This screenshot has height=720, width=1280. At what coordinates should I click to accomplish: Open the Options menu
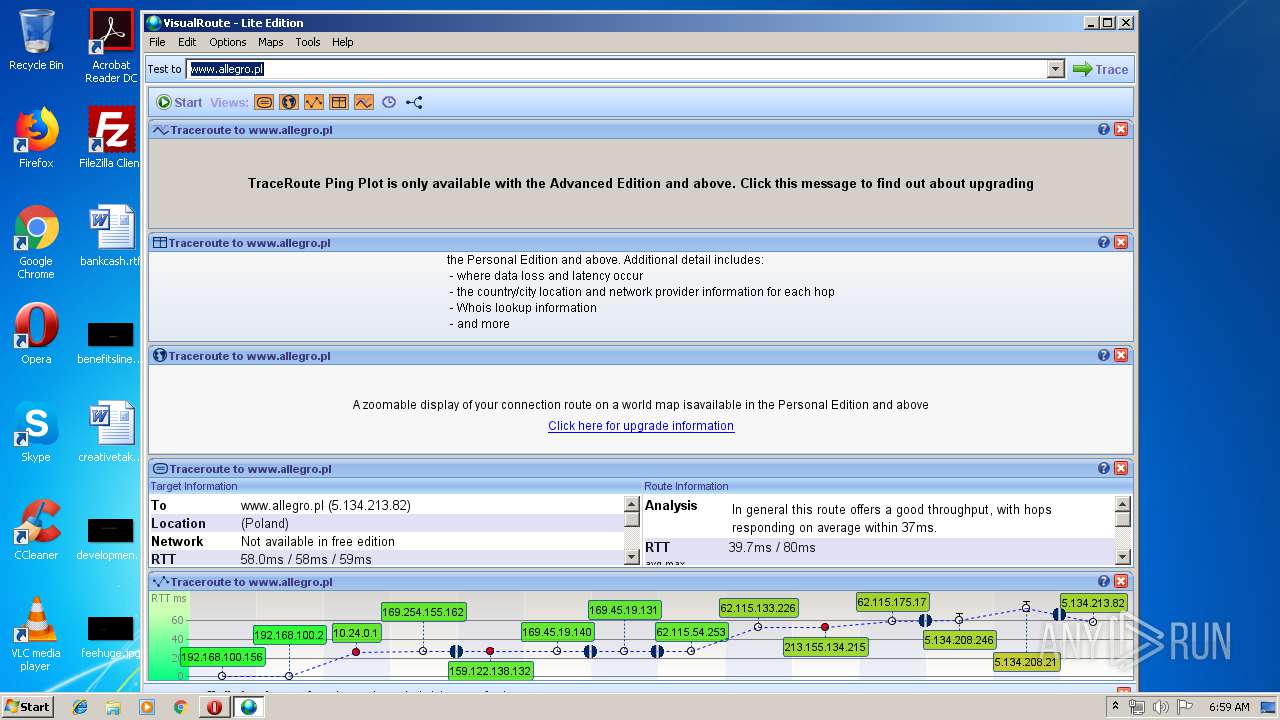pos(228,42)
